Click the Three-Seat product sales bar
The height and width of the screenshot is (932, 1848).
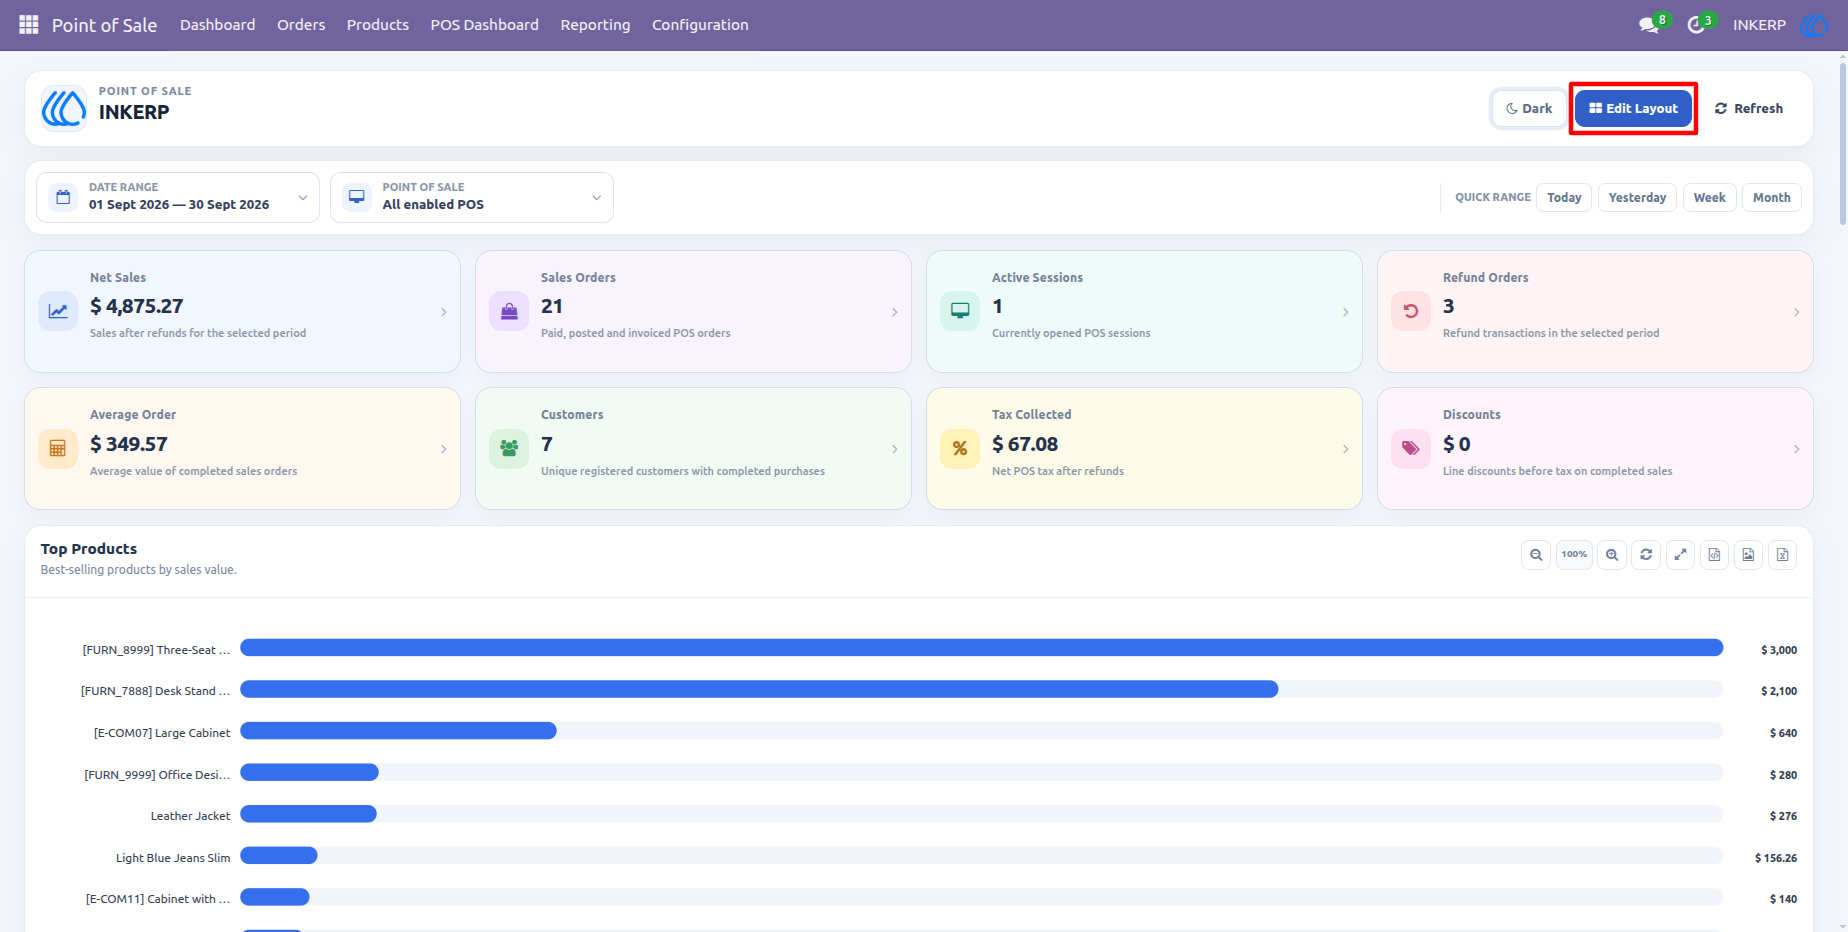(981, 648)
